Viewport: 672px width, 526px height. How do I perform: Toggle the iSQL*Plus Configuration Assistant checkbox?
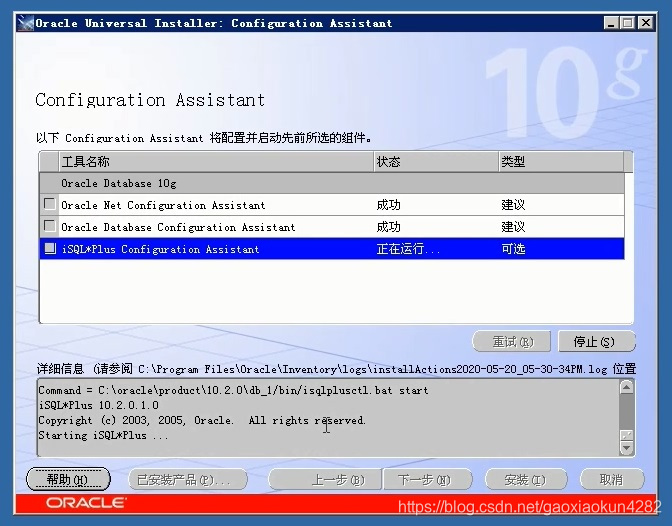coord(50,248)
